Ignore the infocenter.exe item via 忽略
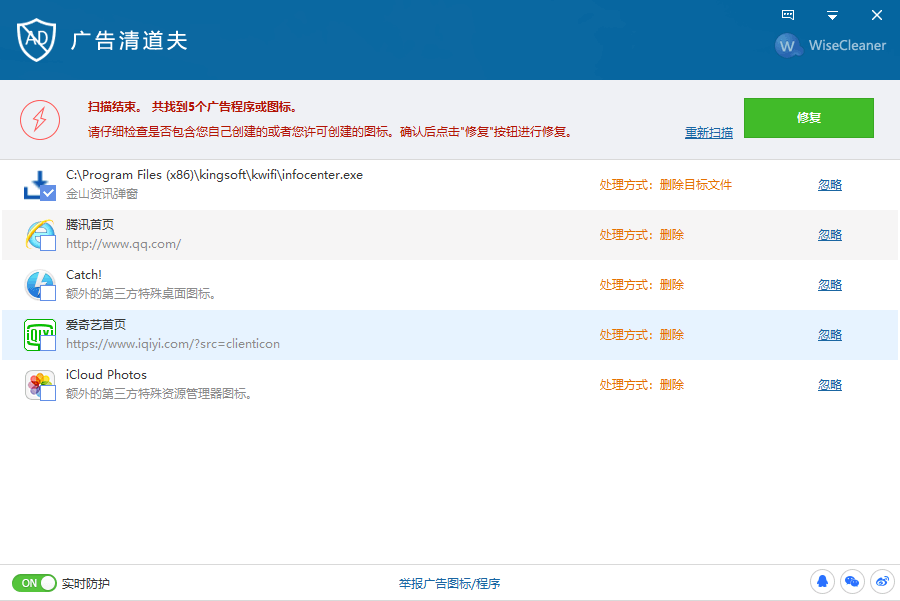900x601 pixels. (x=830, y=185)
